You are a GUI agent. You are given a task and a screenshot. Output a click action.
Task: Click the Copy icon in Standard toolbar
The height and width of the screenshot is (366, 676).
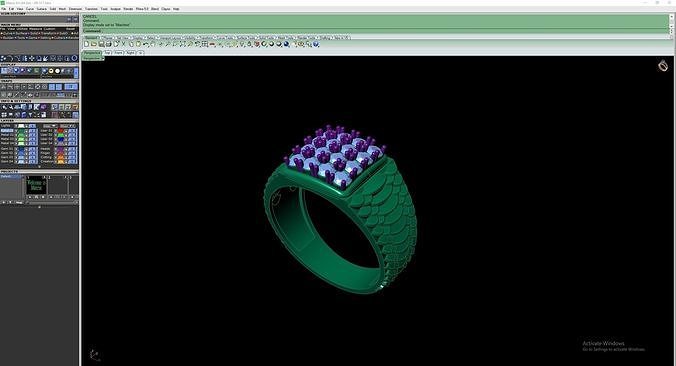point(131,44)
